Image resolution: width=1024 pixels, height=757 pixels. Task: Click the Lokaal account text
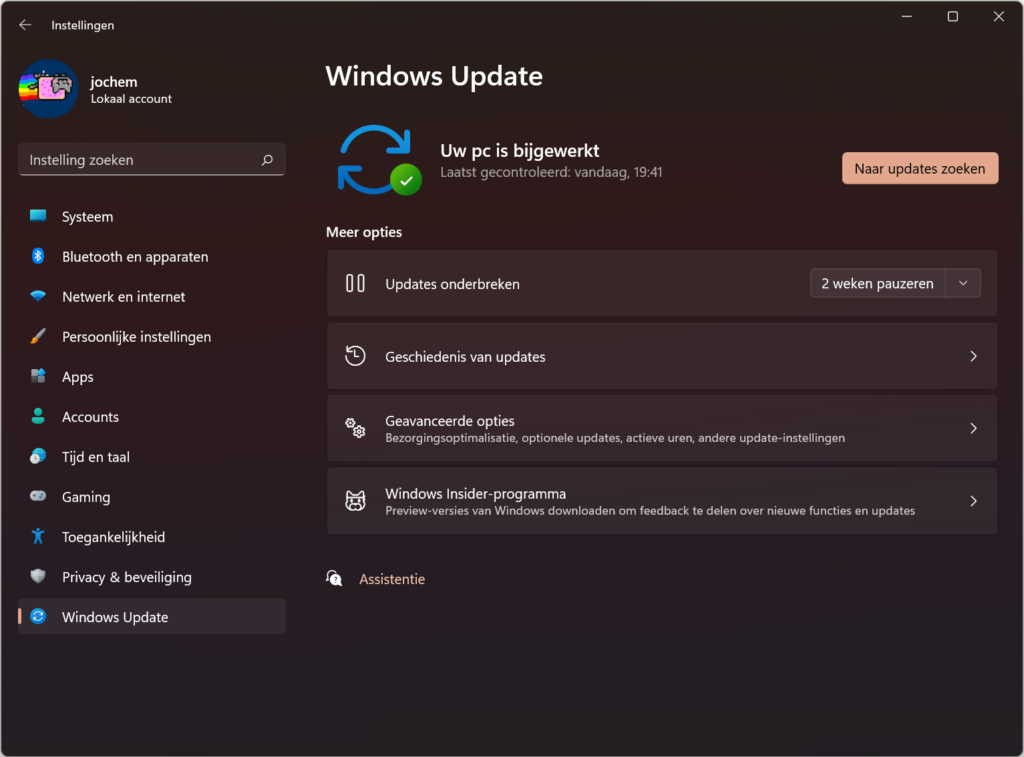131,99
